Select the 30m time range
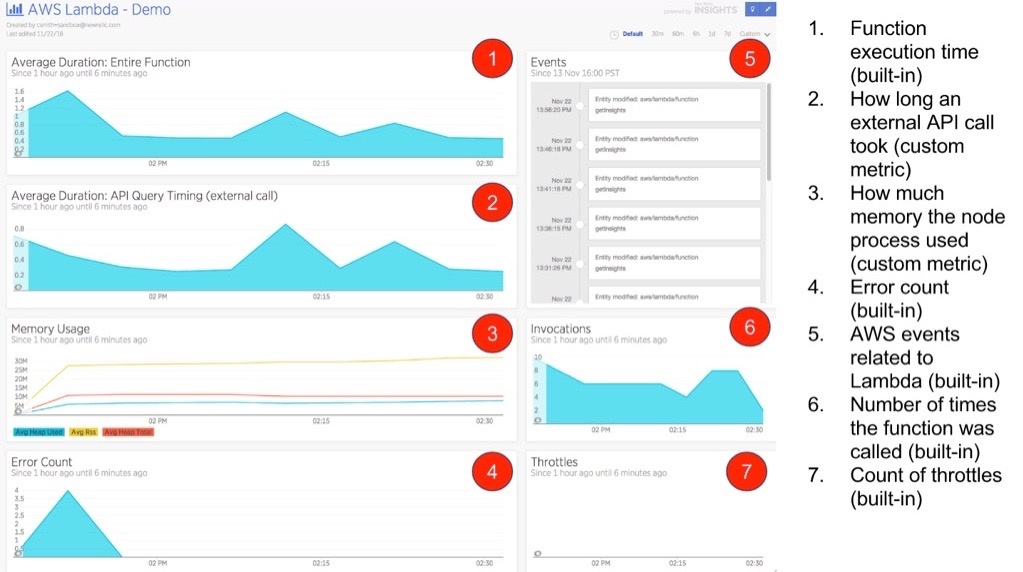 pyautogui.click(x=657, y=34)
